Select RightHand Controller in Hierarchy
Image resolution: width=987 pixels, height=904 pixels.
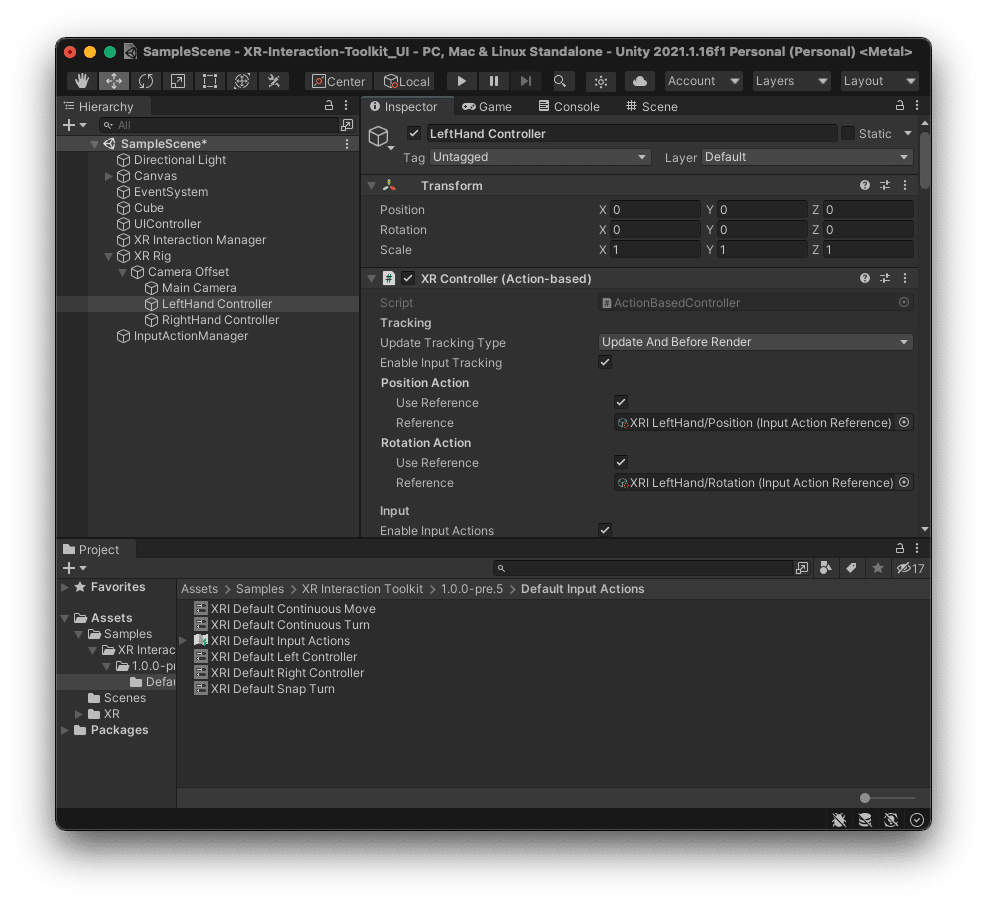click(x=220, y=320)
